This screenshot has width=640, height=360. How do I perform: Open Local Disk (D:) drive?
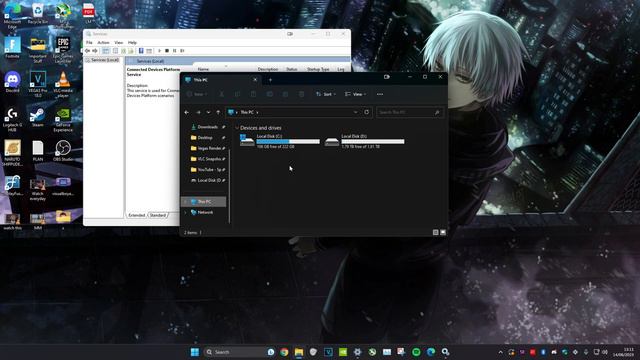point(364,141)
